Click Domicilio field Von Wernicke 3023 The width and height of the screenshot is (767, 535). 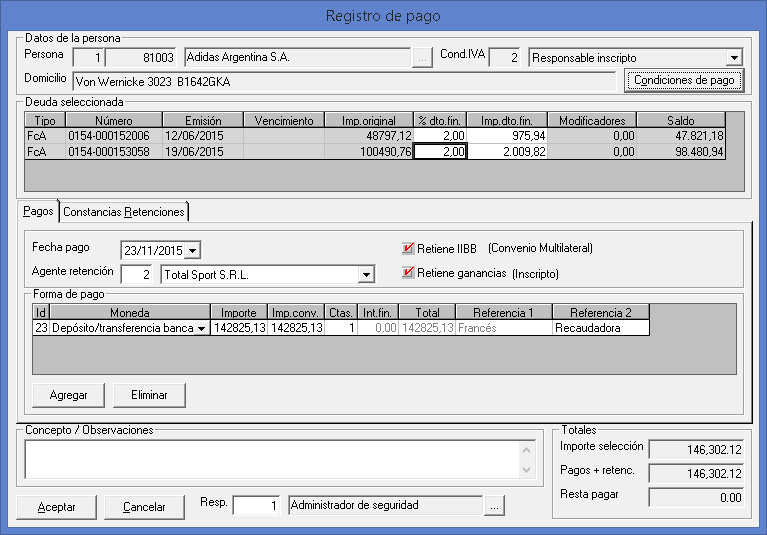tap(345, 82)
